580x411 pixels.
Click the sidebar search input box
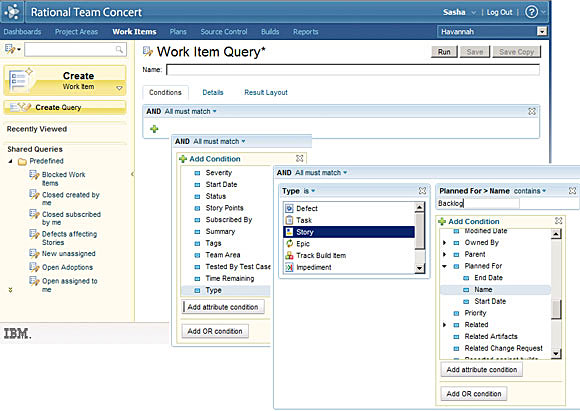point(75,49)
